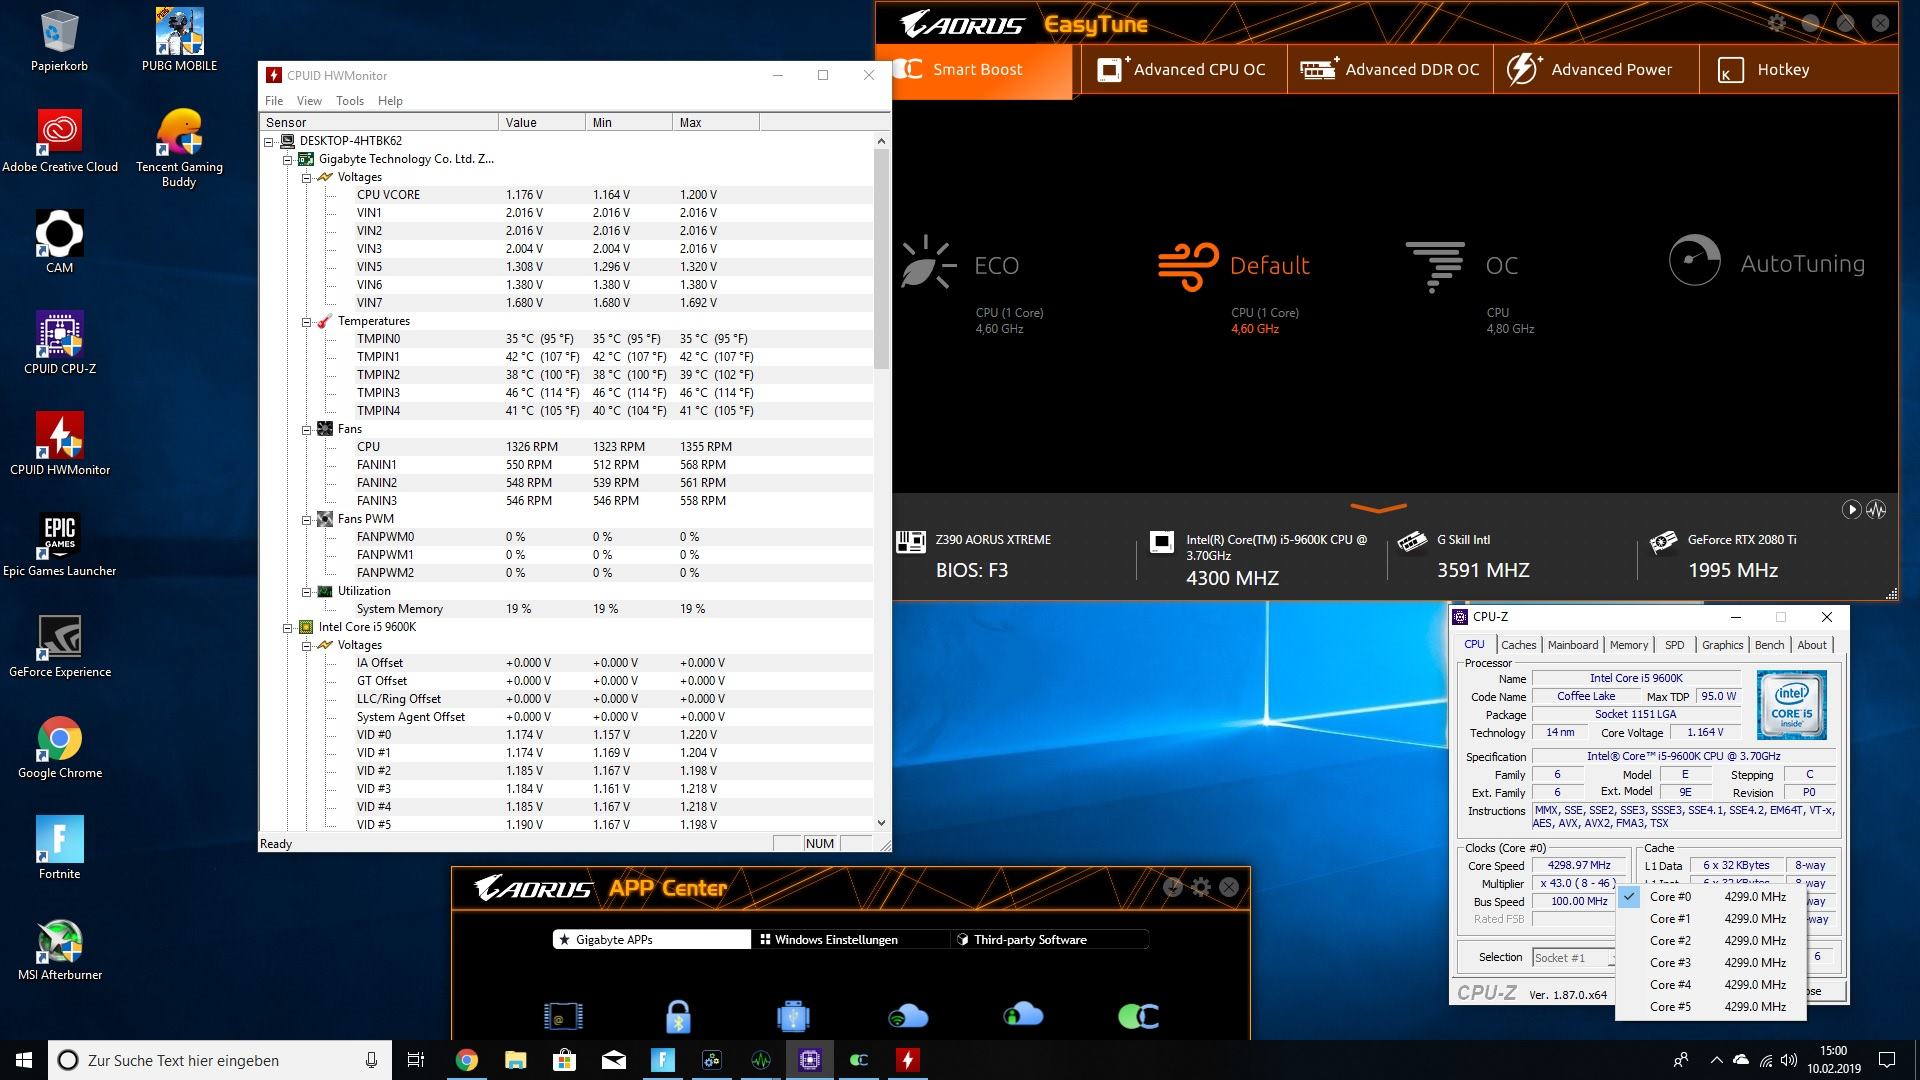Open the Graphics tab in CPU-Z
Image resolution: width=1920 pixels, height=1080 pixels.
tap(1722, 645)
